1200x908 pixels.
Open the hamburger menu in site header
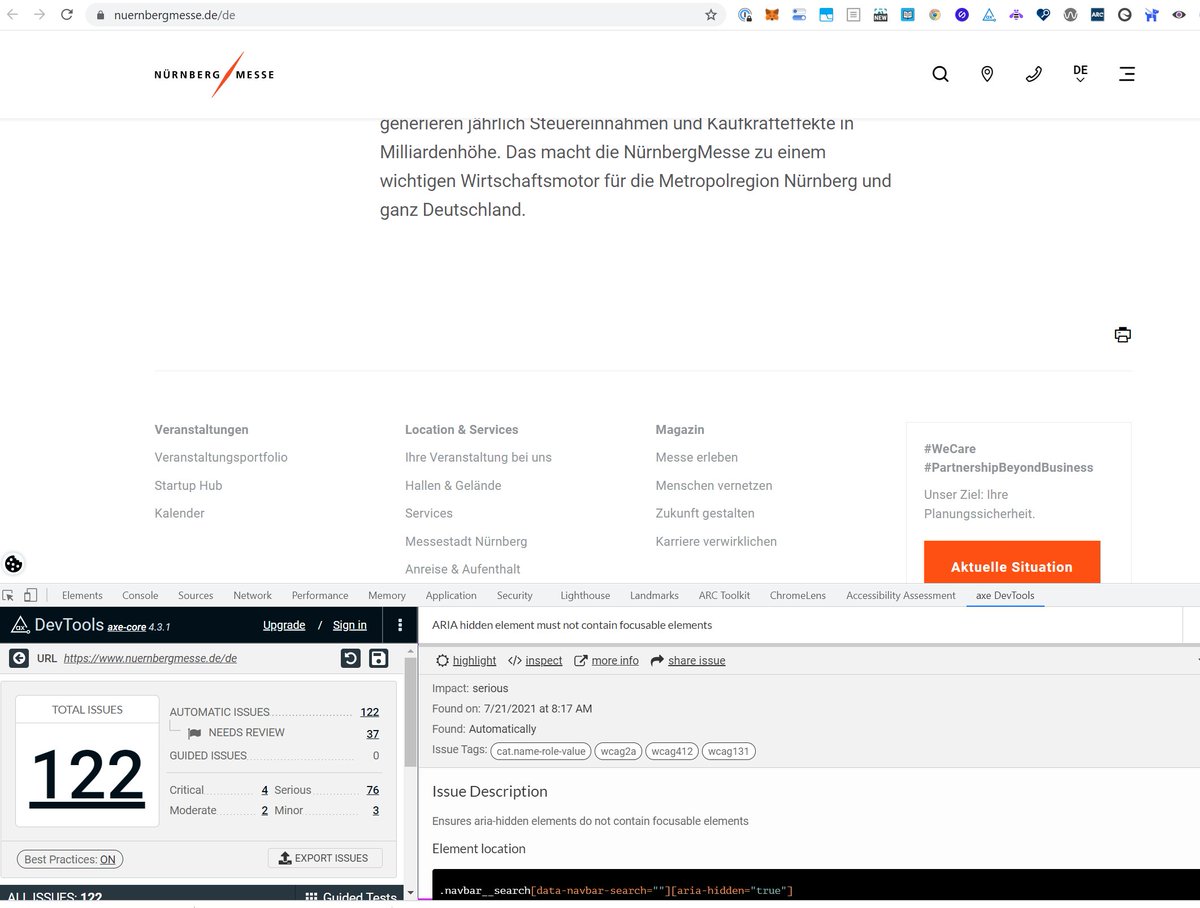(1127, 74)
